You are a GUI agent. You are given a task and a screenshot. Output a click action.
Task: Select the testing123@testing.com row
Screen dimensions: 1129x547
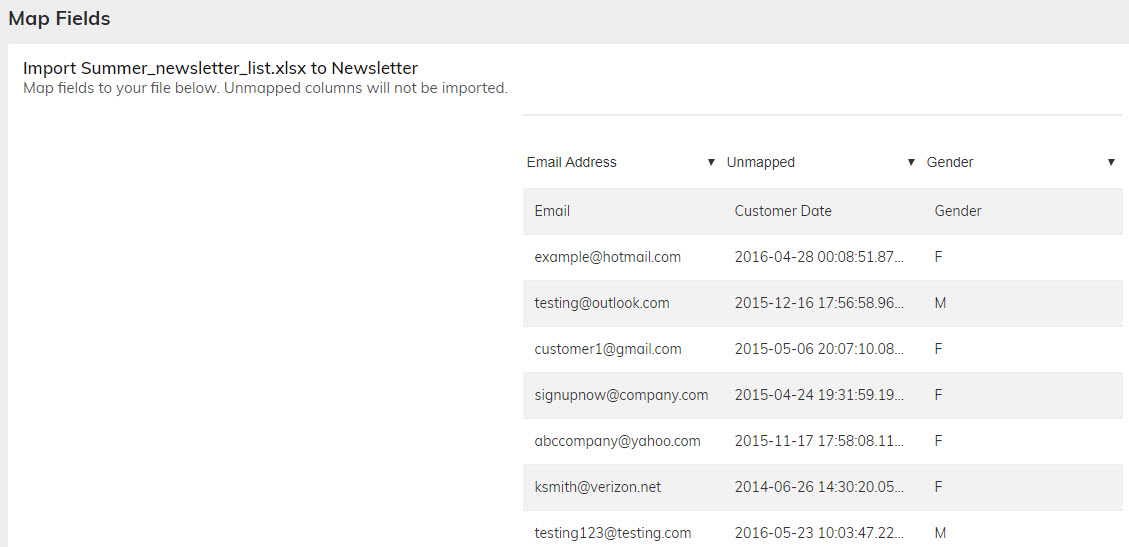point(613,533)
